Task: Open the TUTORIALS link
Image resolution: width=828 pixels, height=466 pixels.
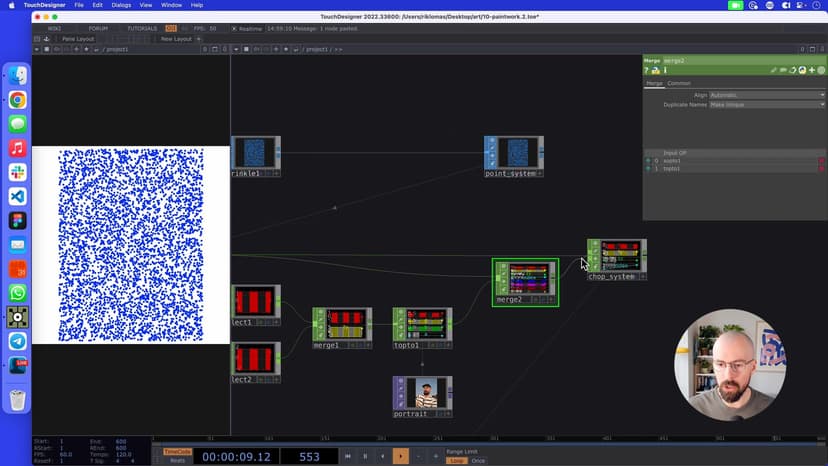Action: tap(142, 28)
